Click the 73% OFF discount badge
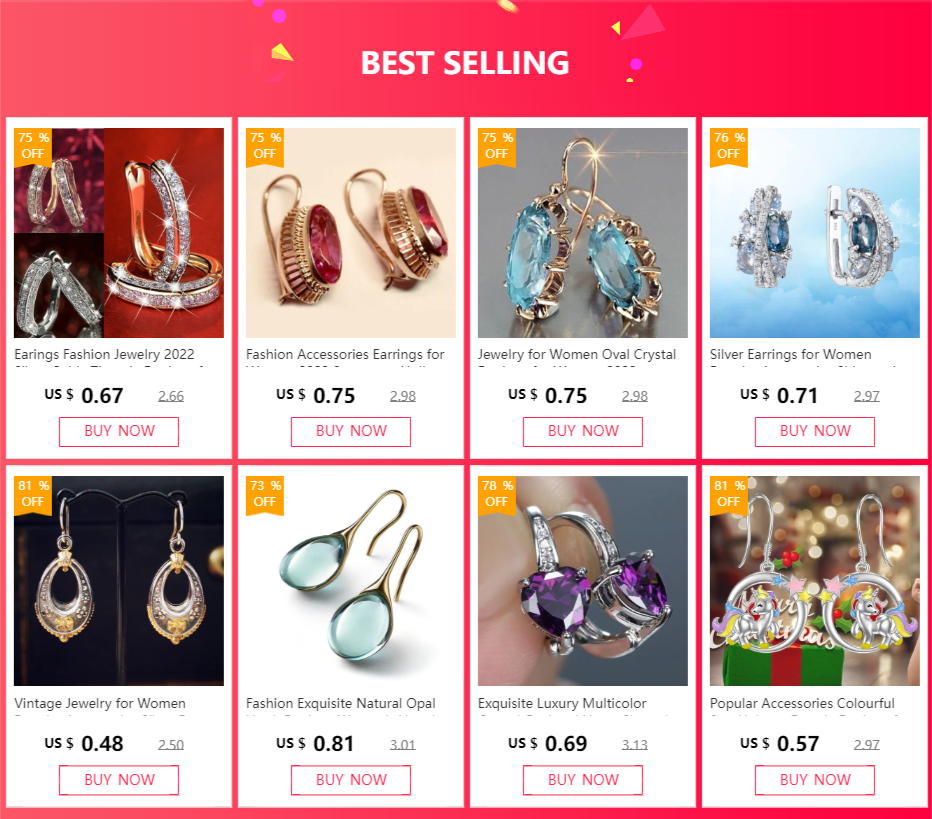 pos(265,494)
